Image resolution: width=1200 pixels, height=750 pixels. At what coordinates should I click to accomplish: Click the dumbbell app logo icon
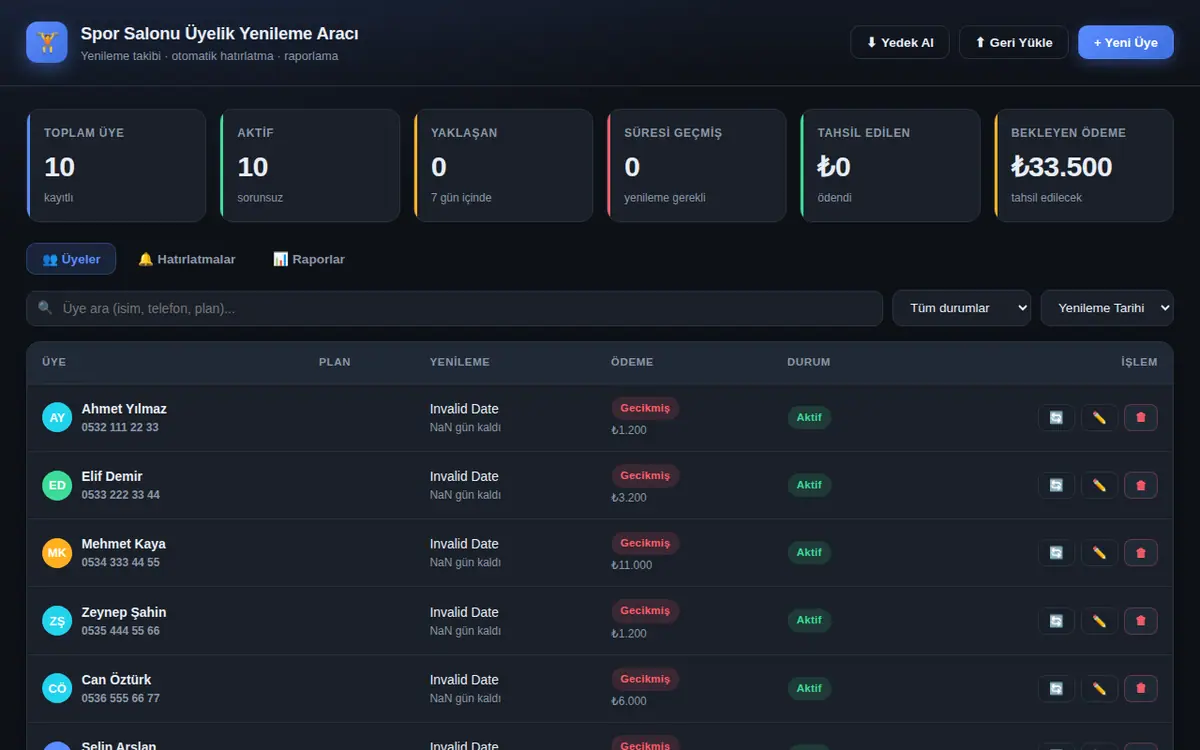(47, 42)
